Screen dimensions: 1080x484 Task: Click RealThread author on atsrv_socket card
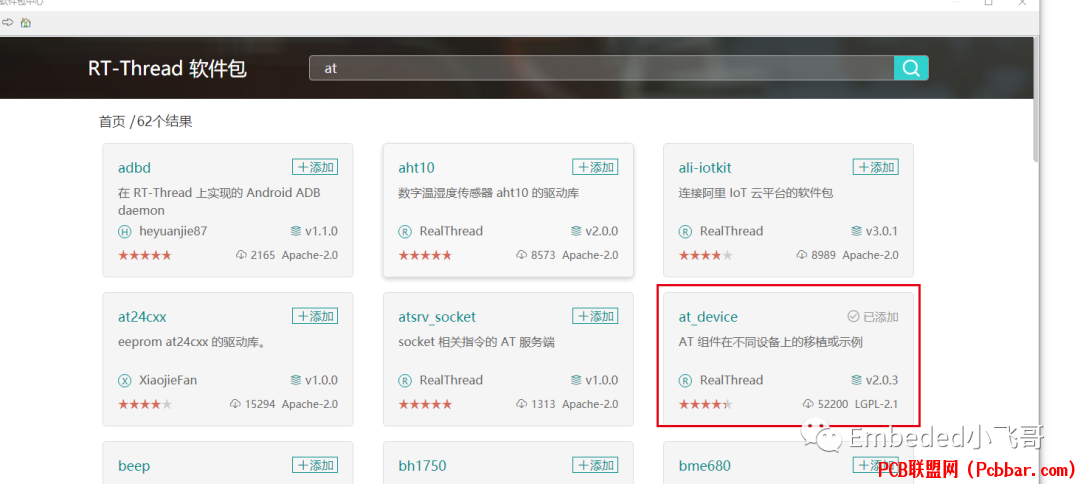point(451,380)
